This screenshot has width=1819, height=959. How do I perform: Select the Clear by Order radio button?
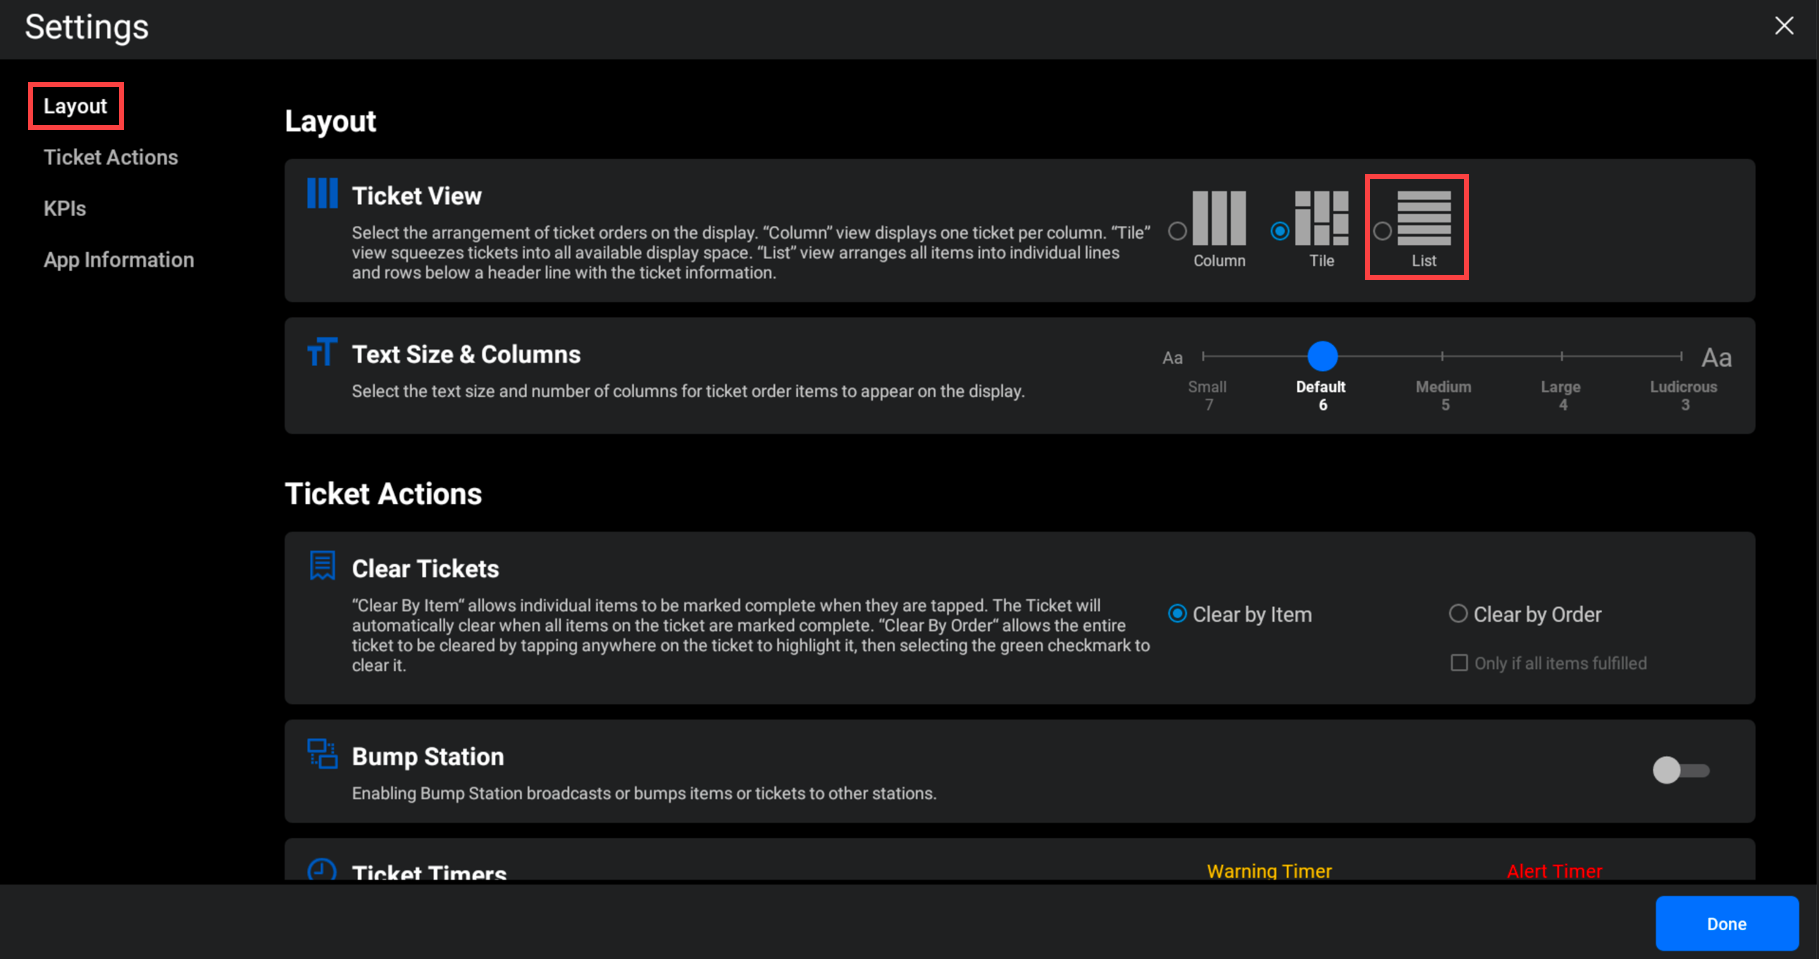1458,614
